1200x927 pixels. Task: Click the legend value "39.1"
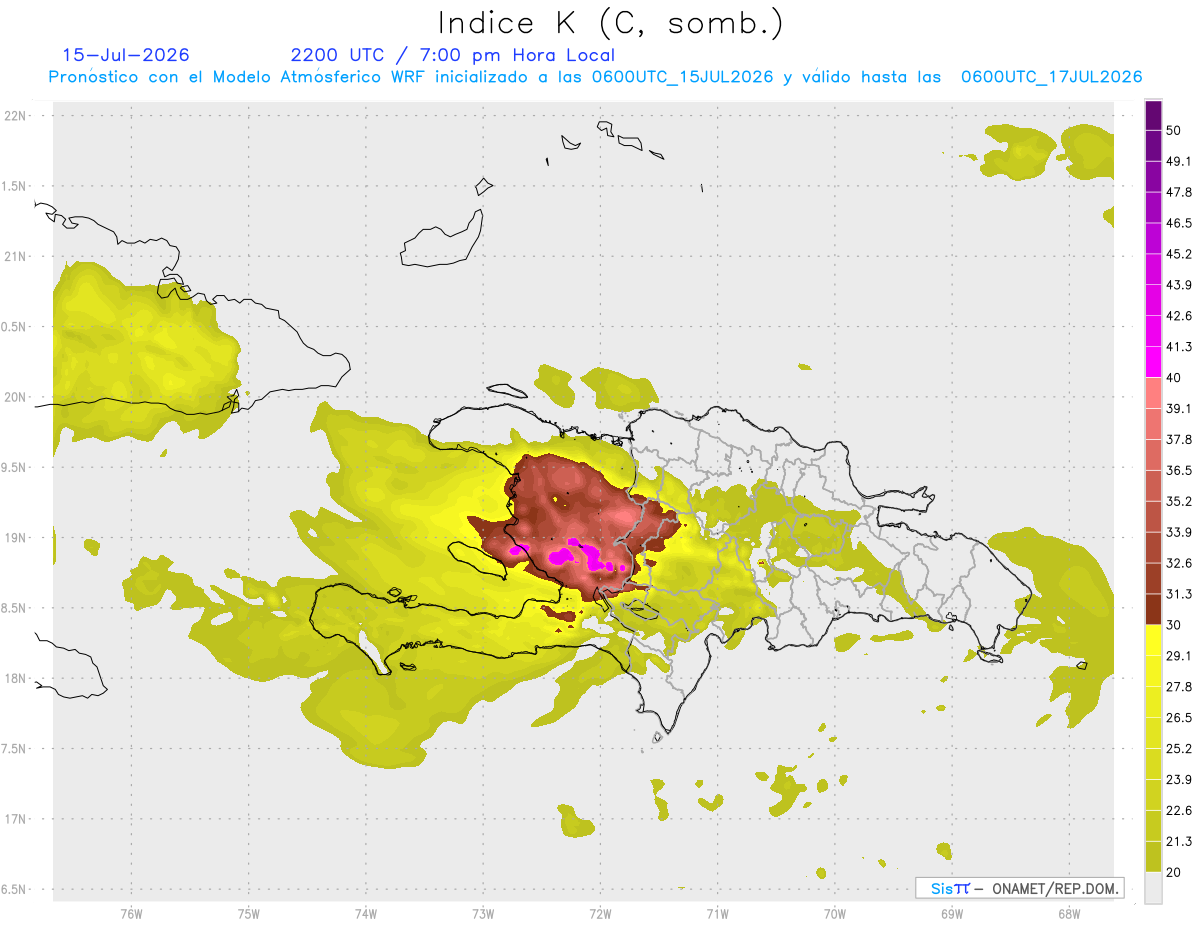[1178, 408]
